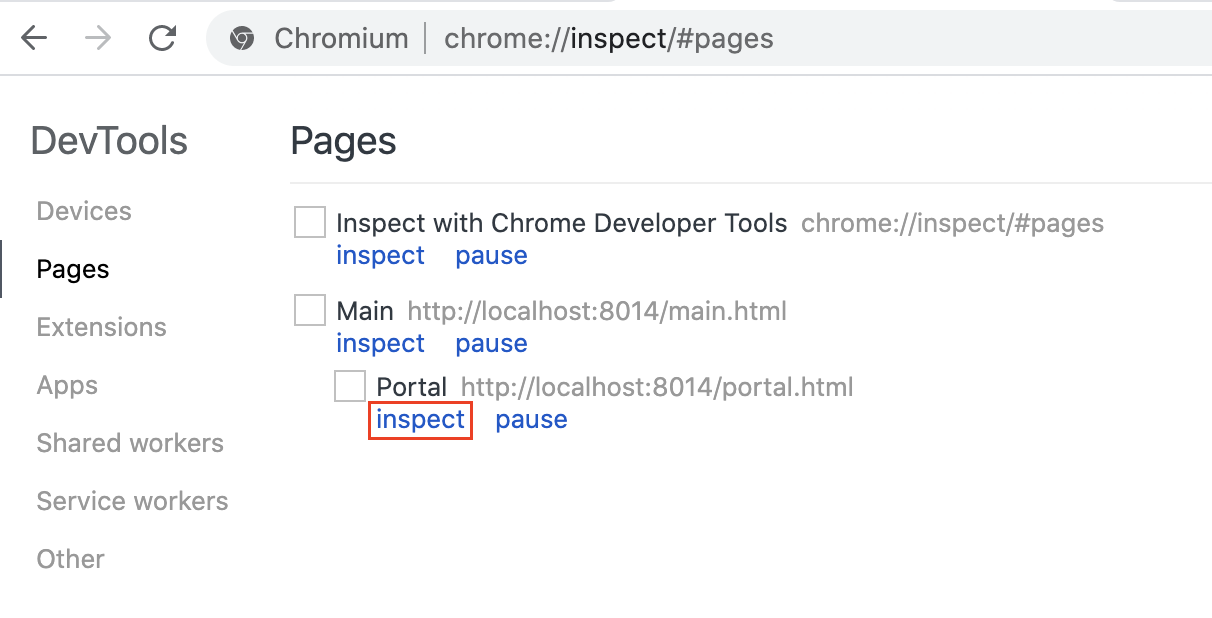Inspect the Main page

click(380, 343)
